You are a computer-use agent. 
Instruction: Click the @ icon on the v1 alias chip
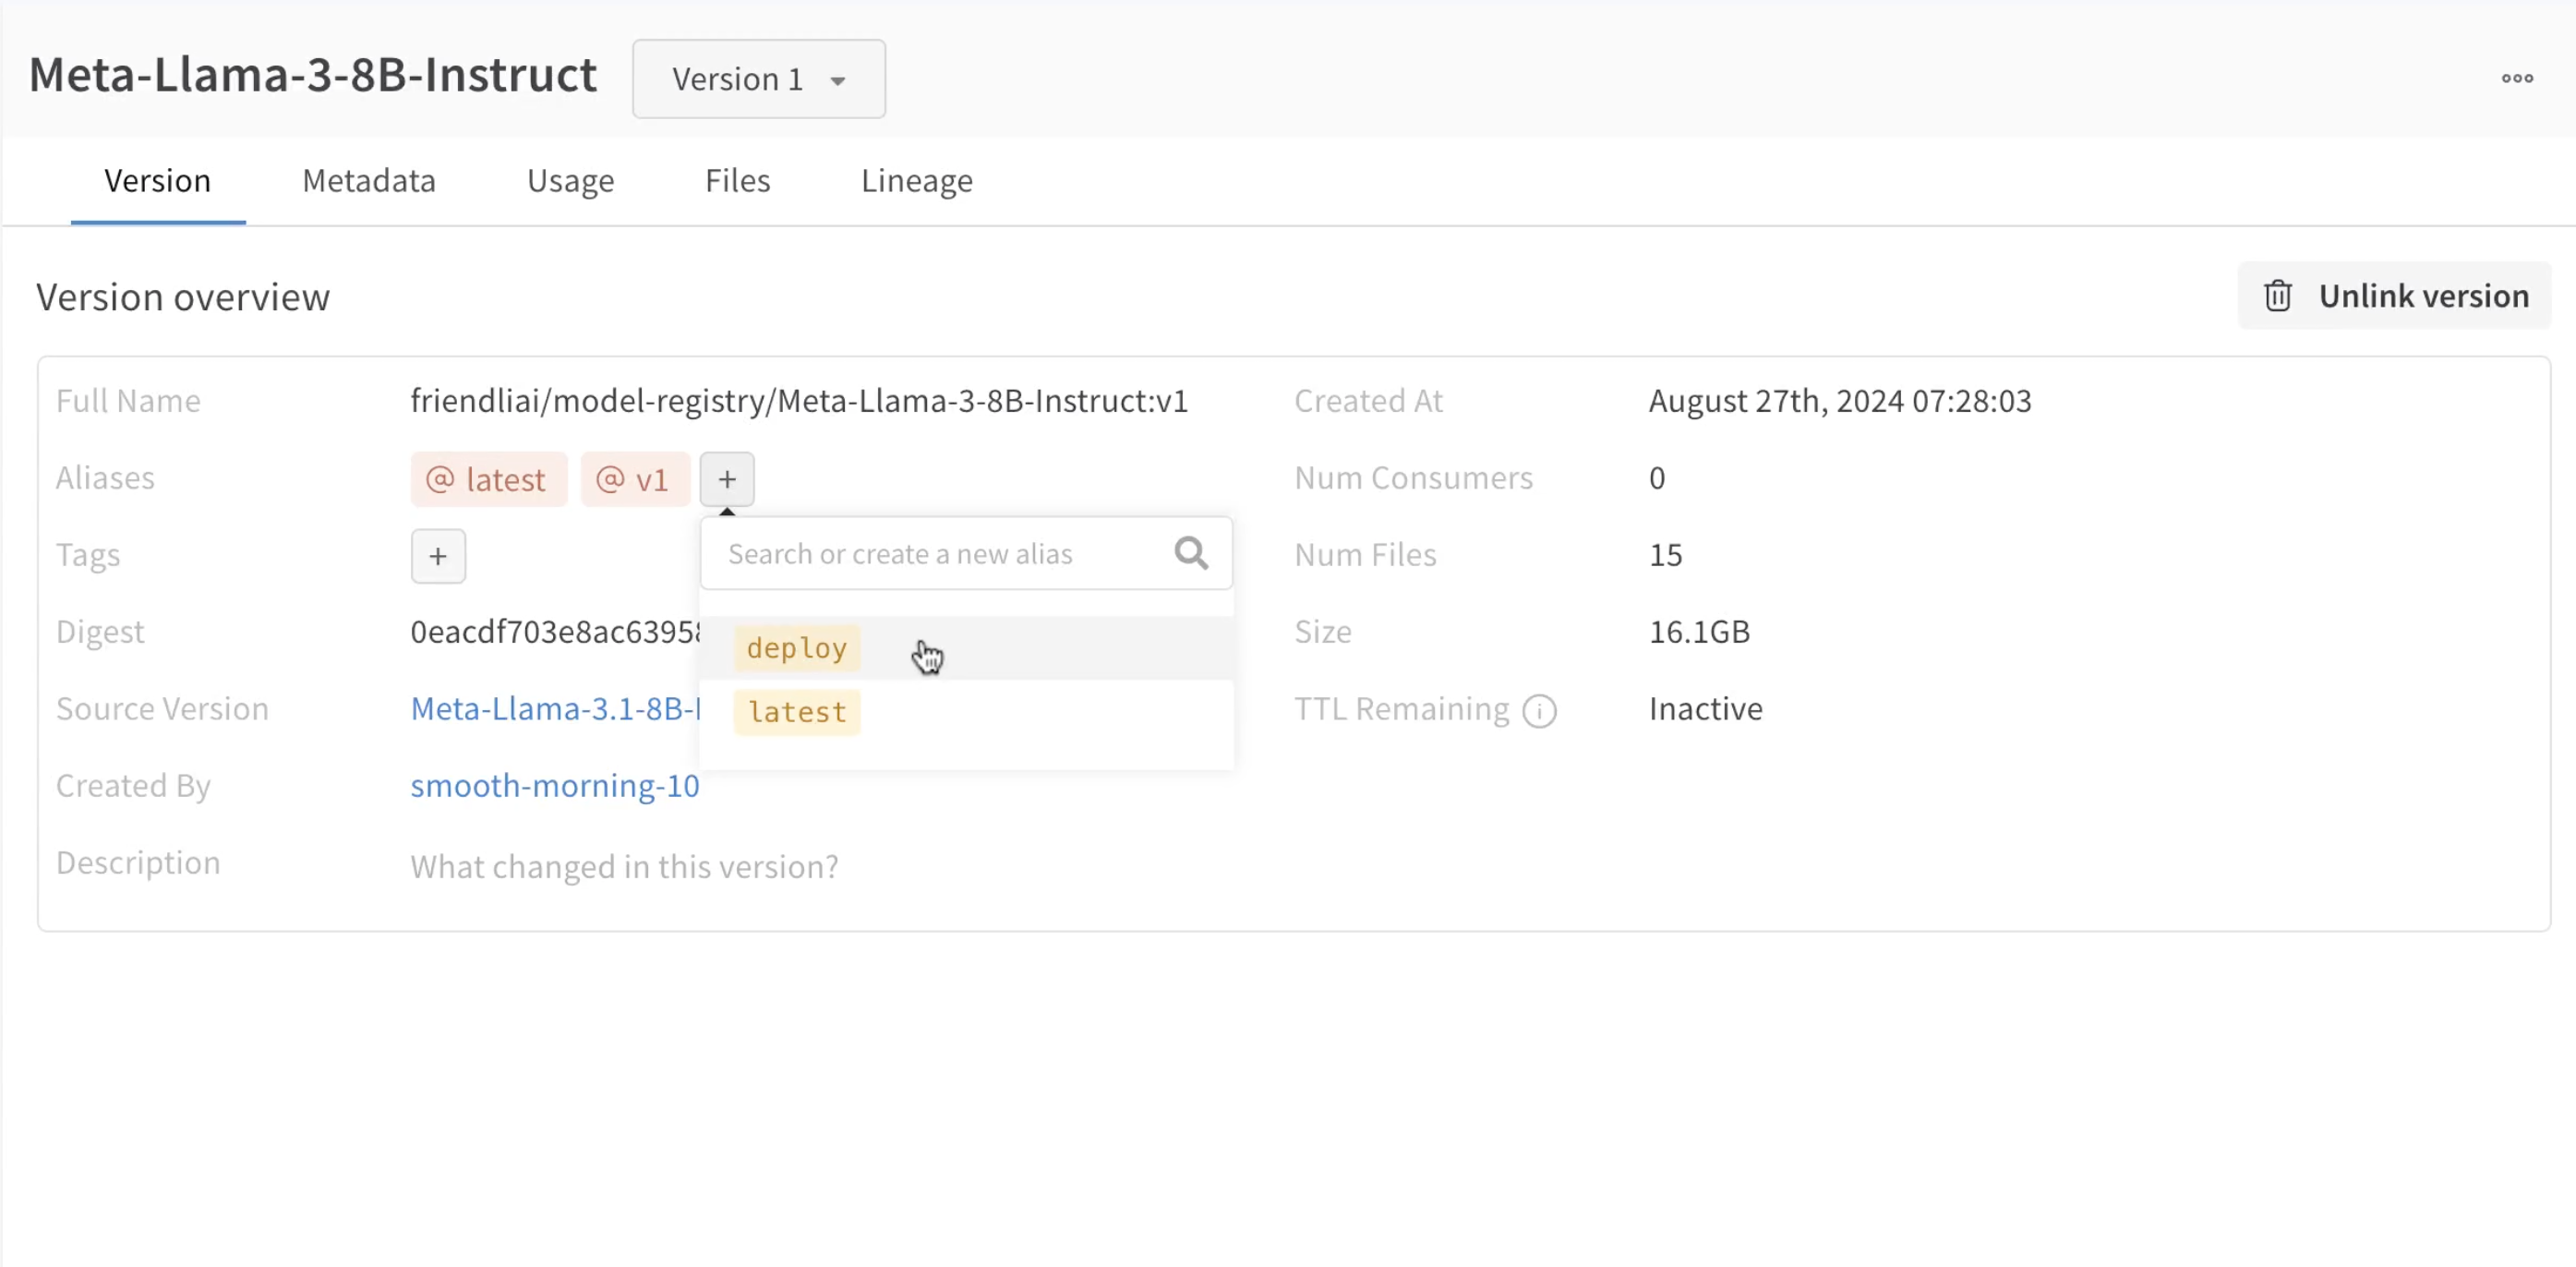pos(609,479)
